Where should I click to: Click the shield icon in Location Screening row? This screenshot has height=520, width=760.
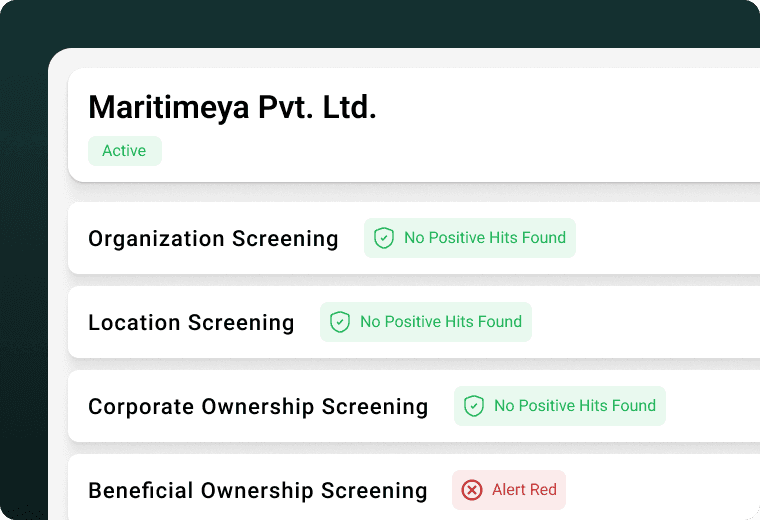339,322
